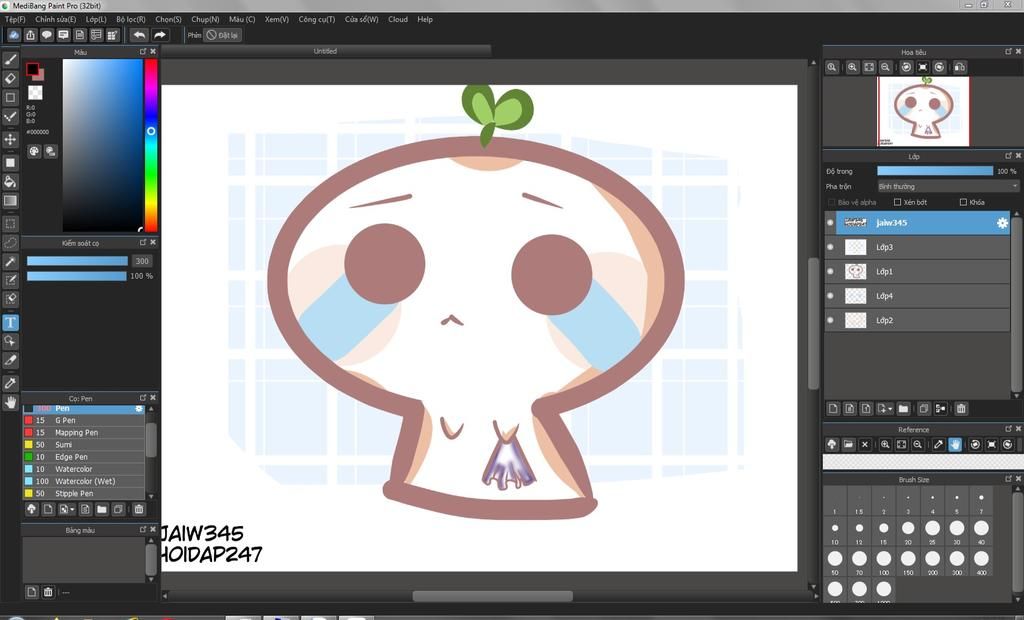Screen dimensions: 1024x620
Task: Open the add-layer type dropdown arrow
Action: 885,409
